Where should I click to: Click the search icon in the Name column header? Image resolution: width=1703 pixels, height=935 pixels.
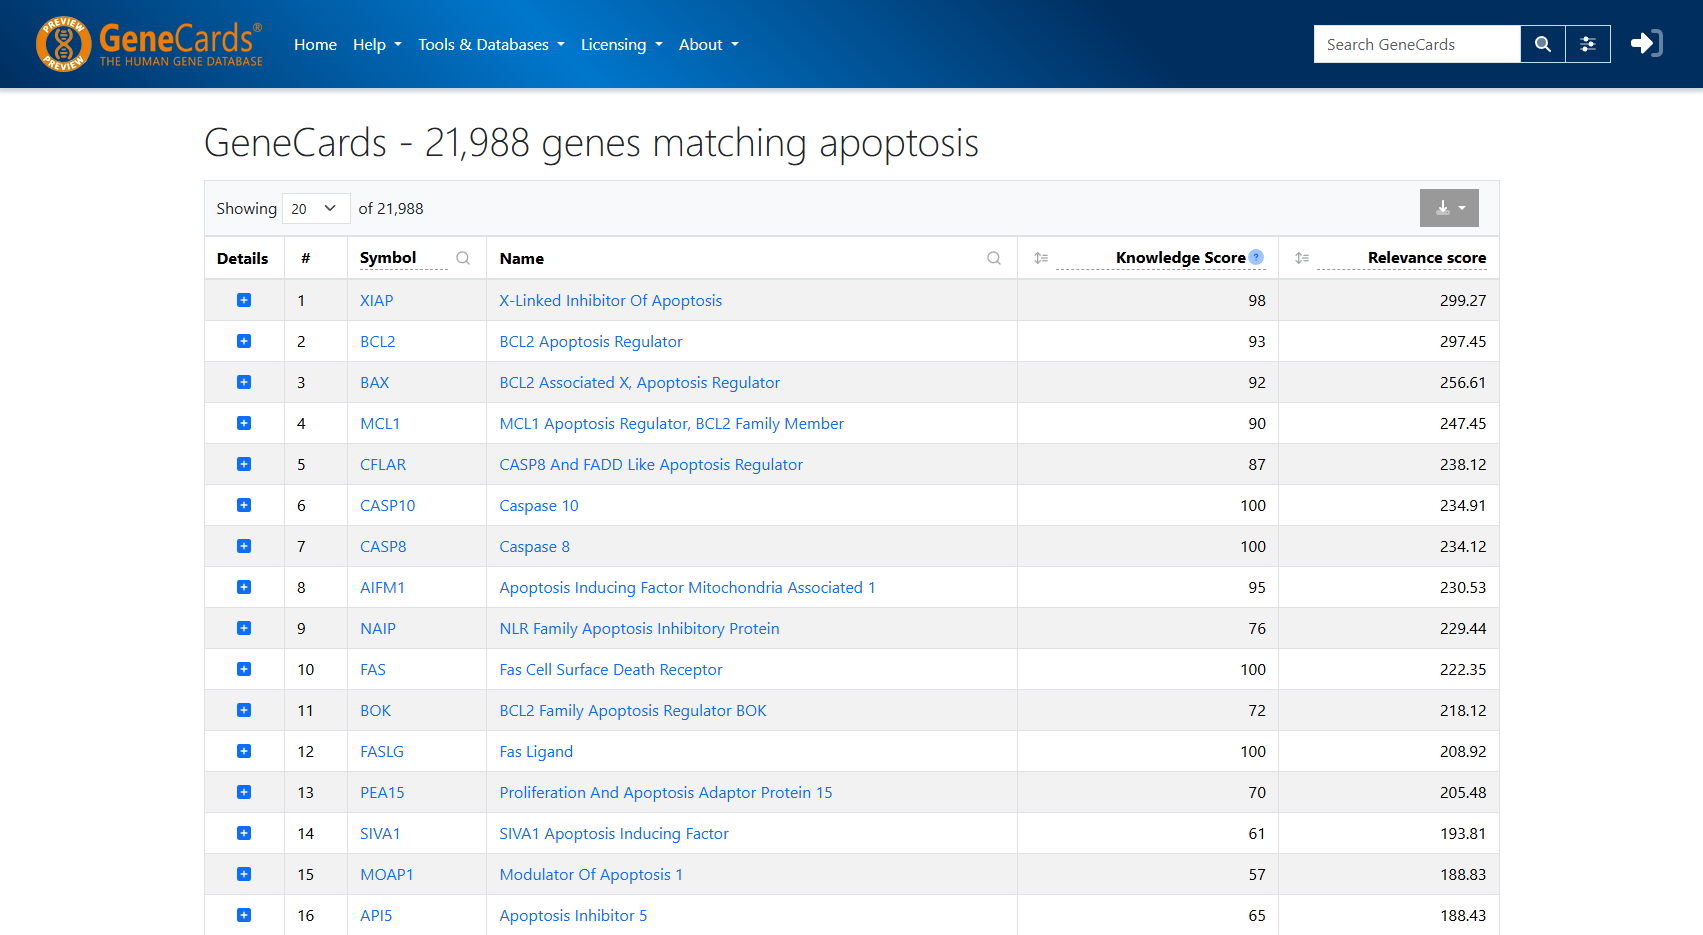994,258
